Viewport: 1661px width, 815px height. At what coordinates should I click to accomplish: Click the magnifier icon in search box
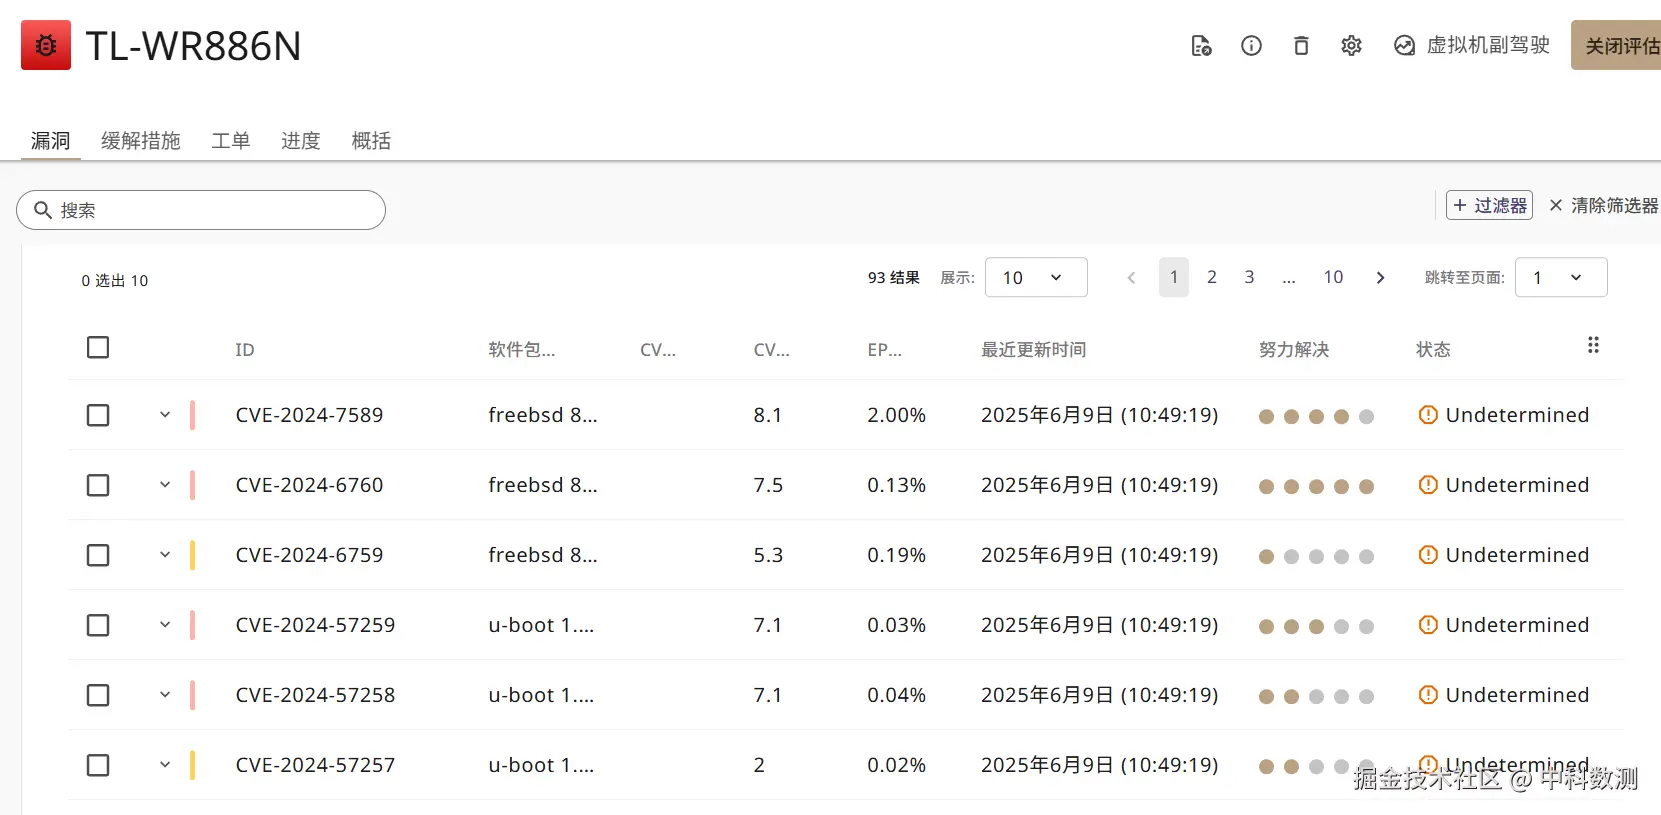43,210
